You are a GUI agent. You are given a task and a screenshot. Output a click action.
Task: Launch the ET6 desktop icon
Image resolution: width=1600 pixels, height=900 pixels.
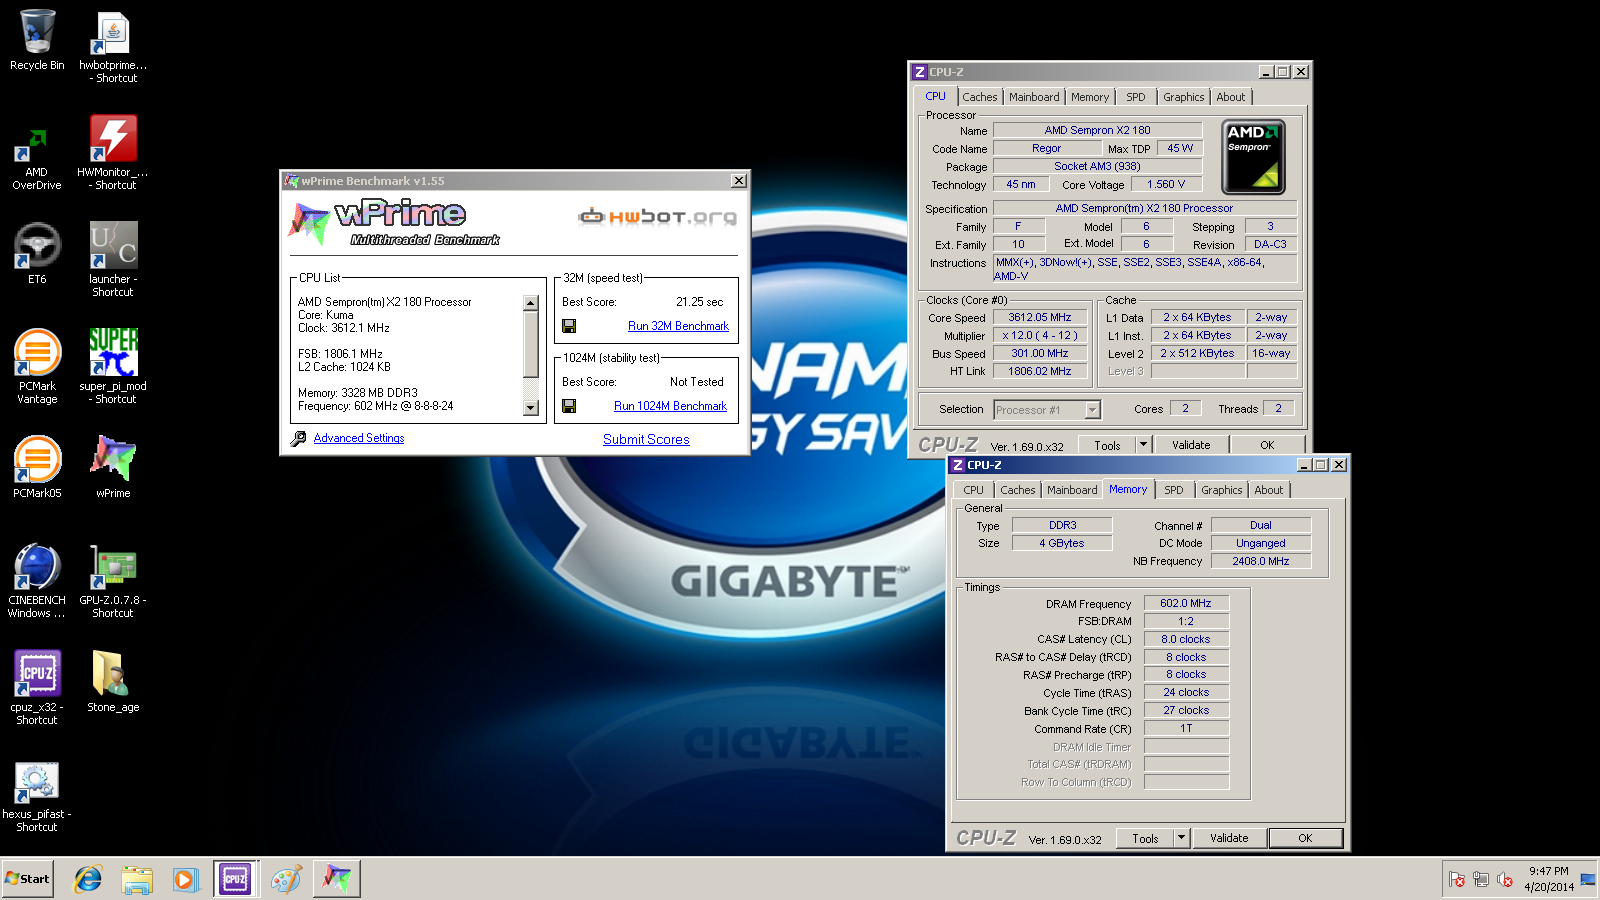coord(37,253)
